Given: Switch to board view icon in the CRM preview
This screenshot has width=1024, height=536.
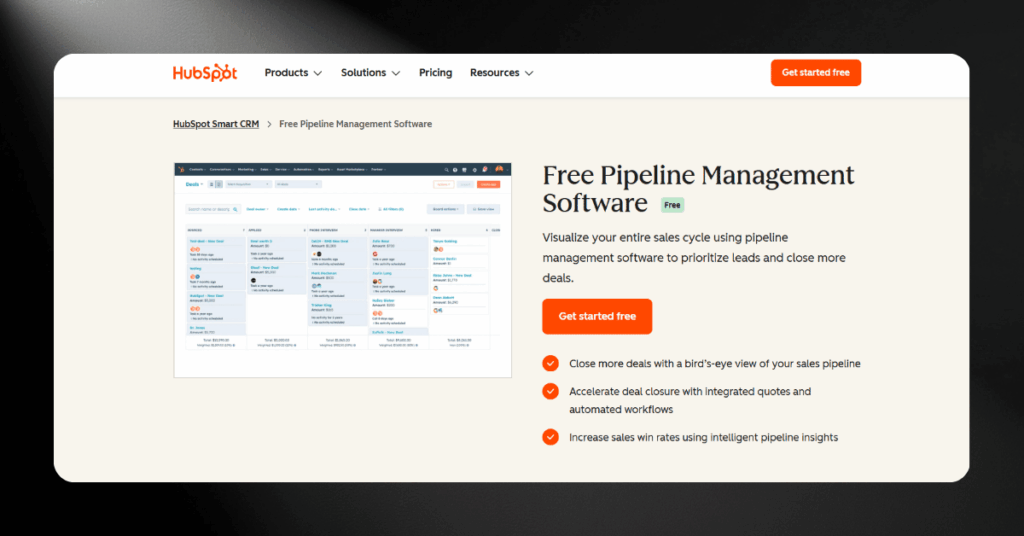Looking at the screenshot, I should point(219,184).
